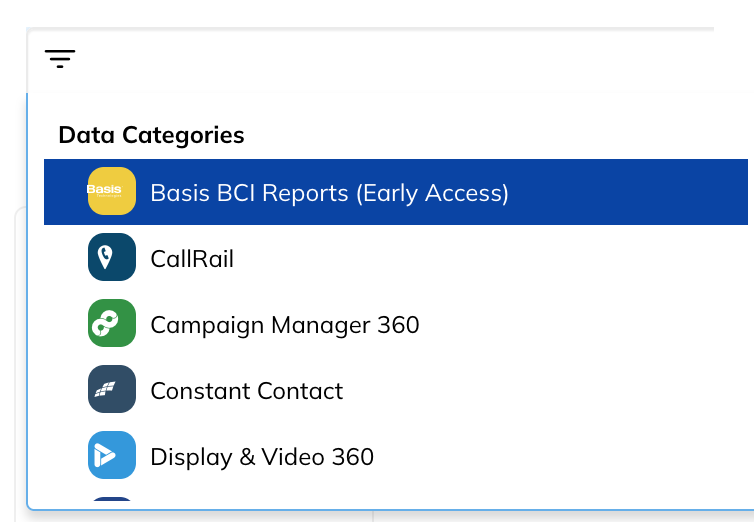Screen dimensions: 754x522
Task: Click the yellow Basis logo icon
Action: tap(112, 191)
